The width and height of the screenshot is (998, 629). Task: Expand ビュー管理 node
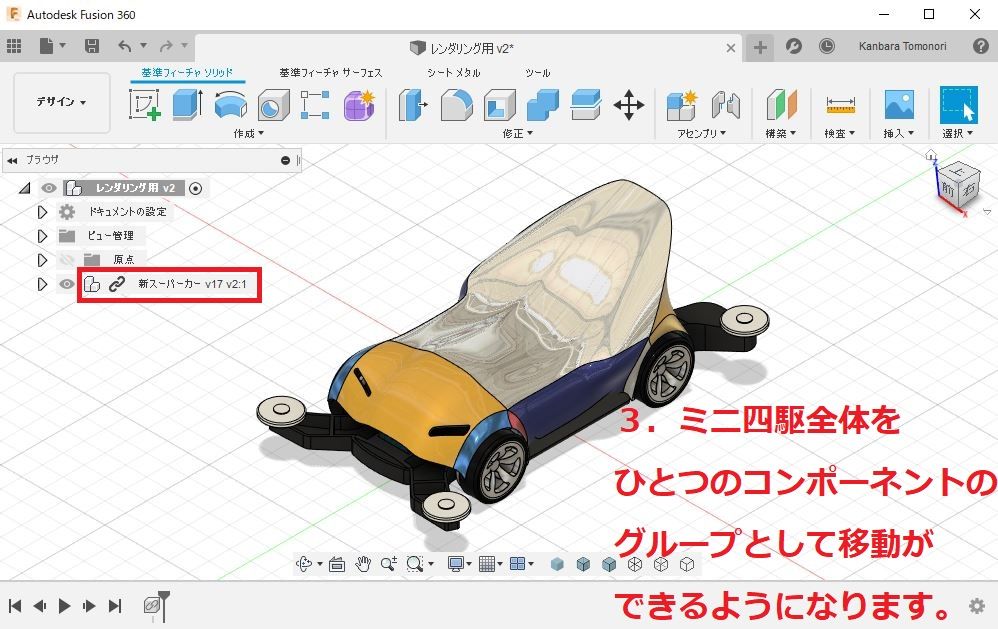42,236
